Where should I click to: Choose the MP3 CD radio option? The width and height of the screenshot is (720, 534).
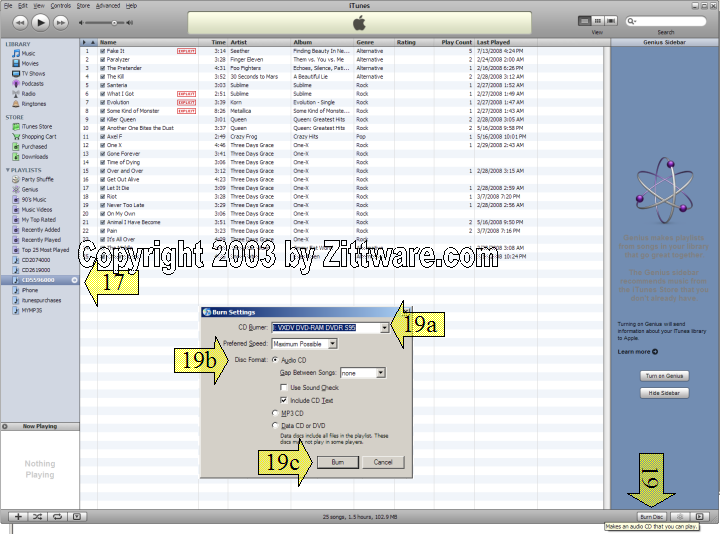(276, 412)
